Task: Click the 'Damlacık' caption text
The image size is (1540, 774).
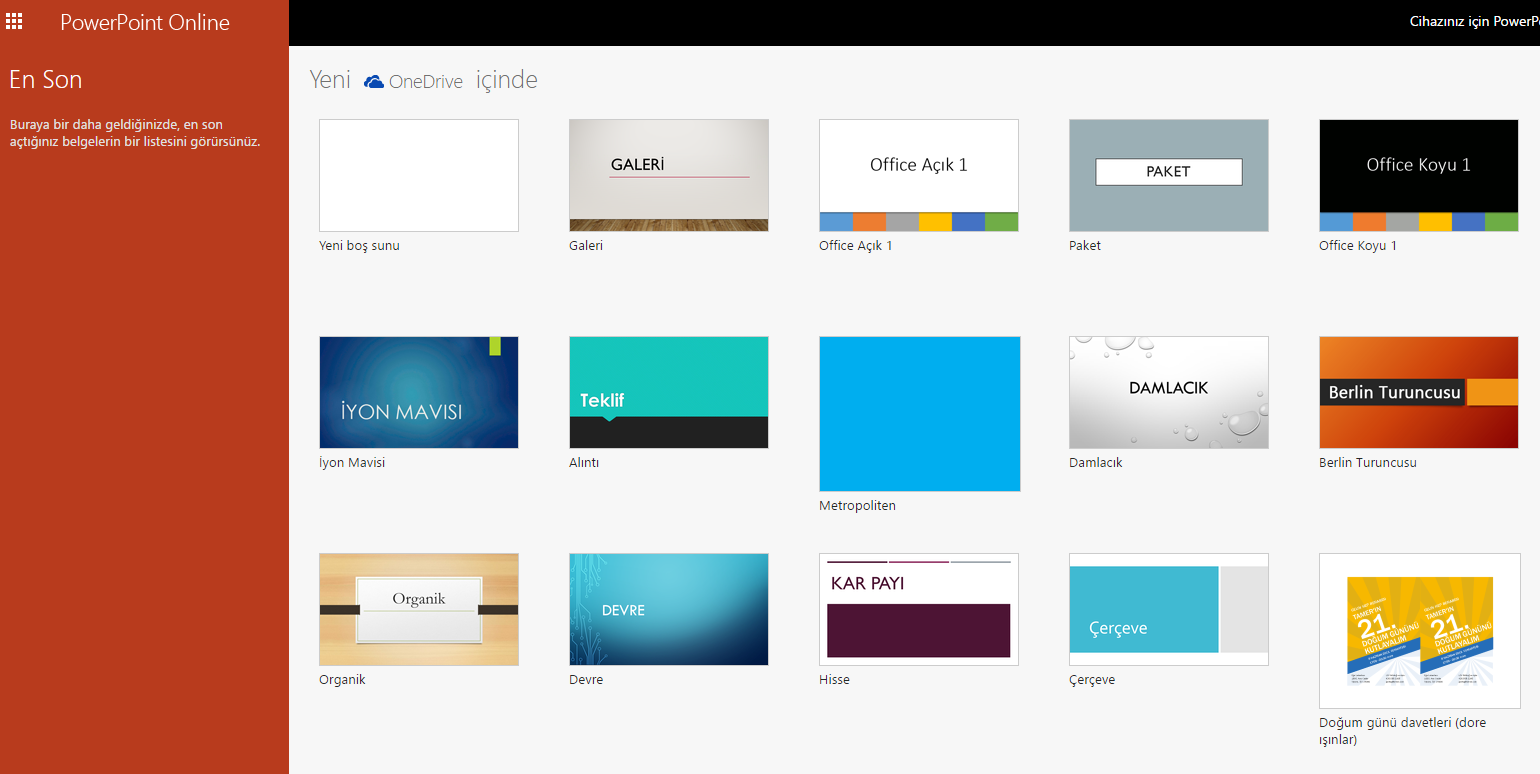Action: tap(1096, 462)
